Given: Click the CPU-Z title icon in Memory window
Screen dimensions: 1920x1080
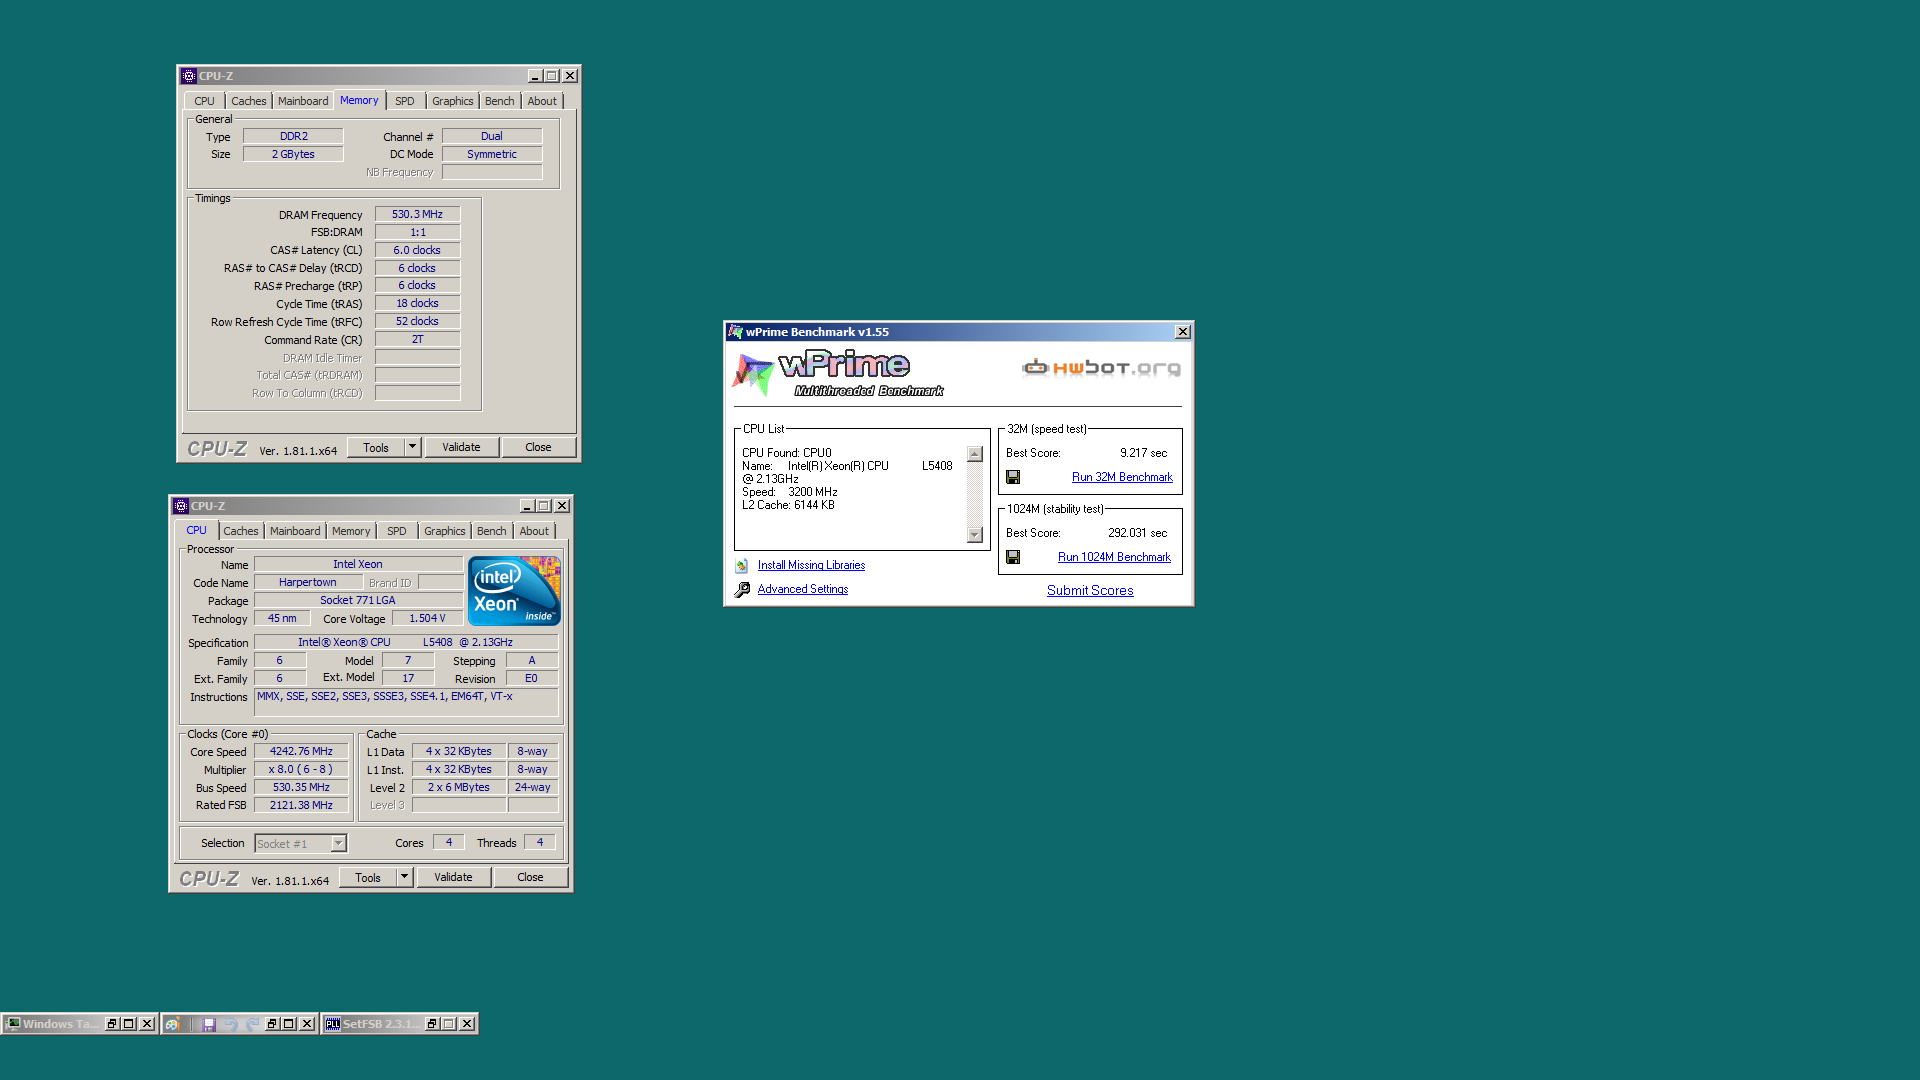Looking at the screenshot, I should [x=189, y=76].
